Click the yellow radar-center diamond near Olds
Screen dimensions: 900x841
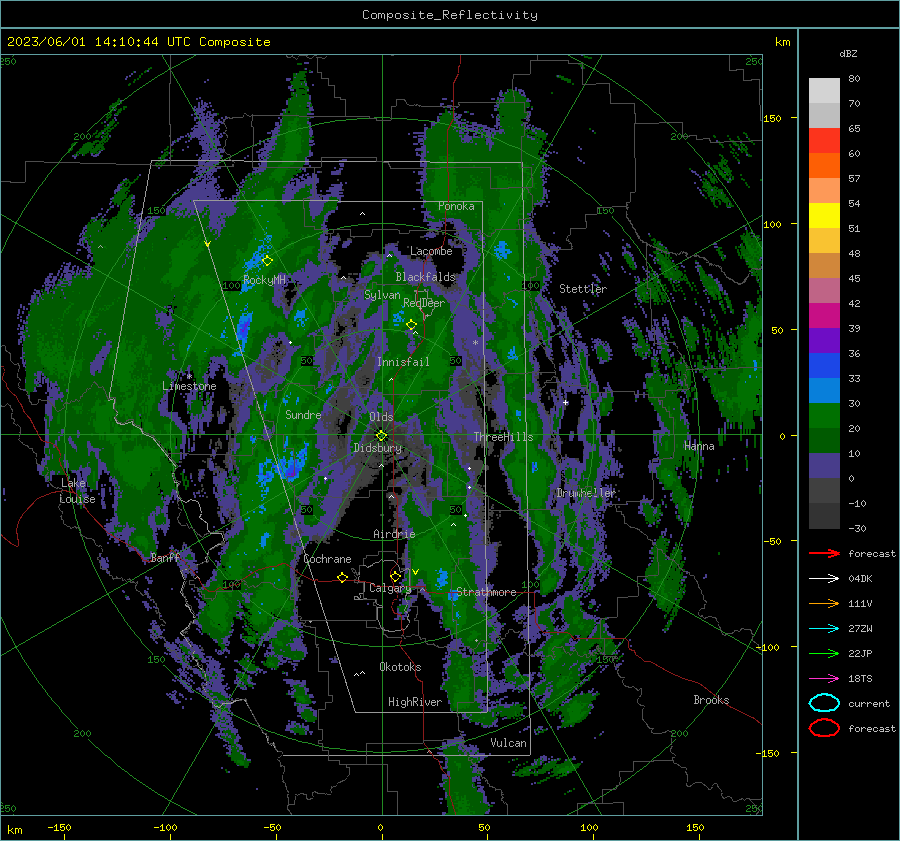[381, 436]
